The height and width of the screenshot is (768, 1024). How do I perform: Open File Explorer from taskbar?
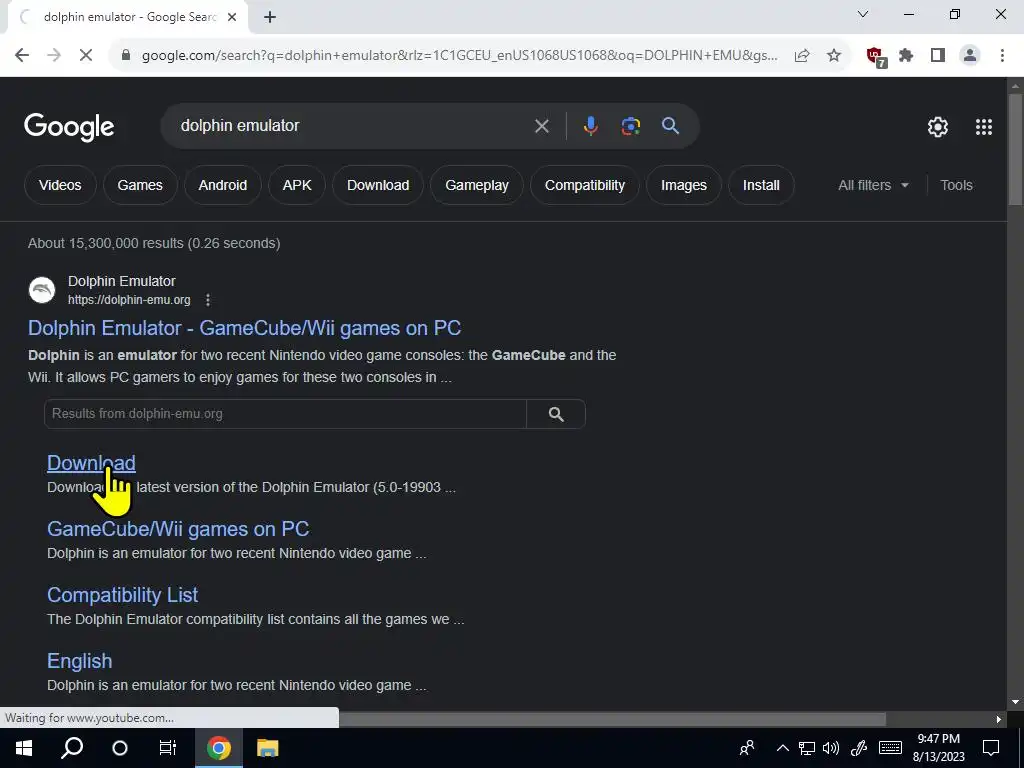[x=267, y=748]
